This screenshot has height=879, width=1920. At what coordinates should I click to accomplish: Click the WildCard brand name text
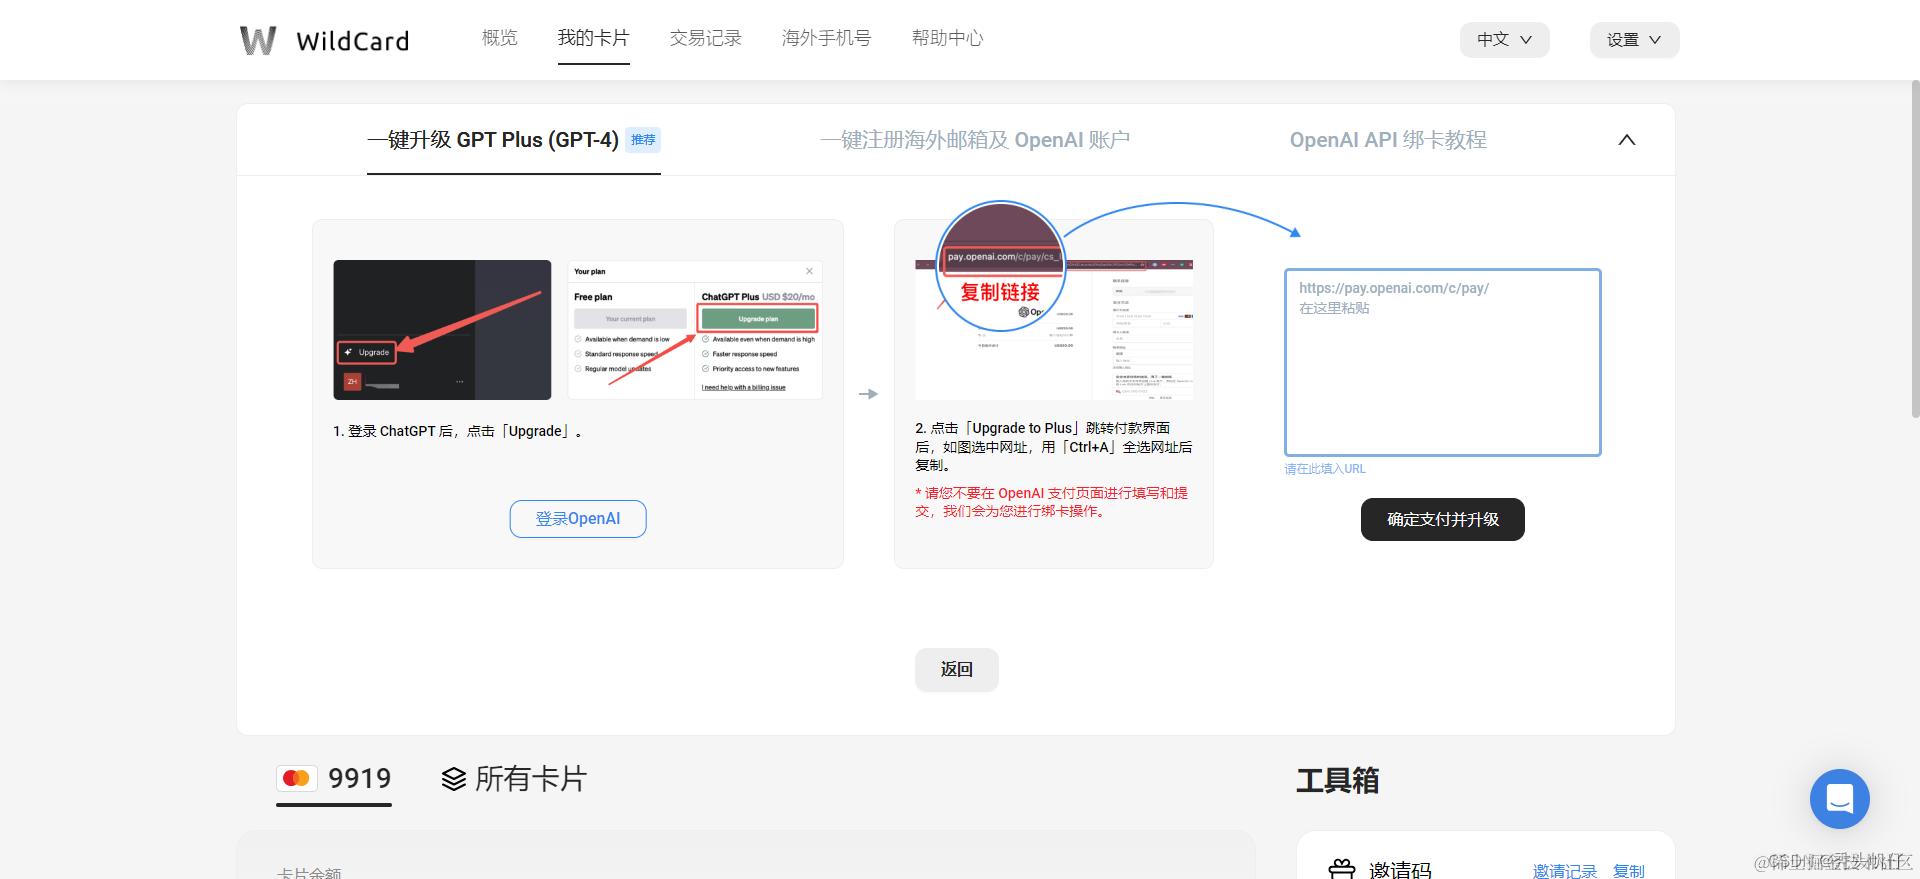[353, 41]
